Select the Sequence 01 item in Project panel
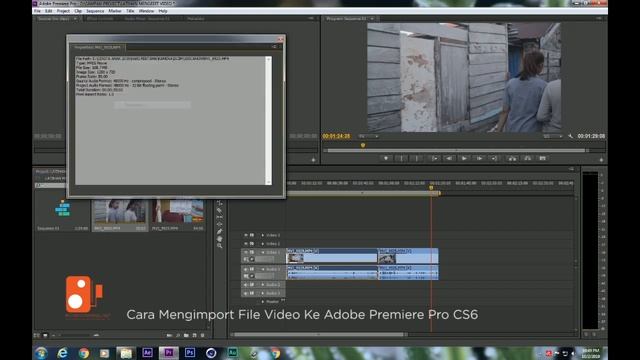This screenshot has height=360, width=640. point(62,215)
